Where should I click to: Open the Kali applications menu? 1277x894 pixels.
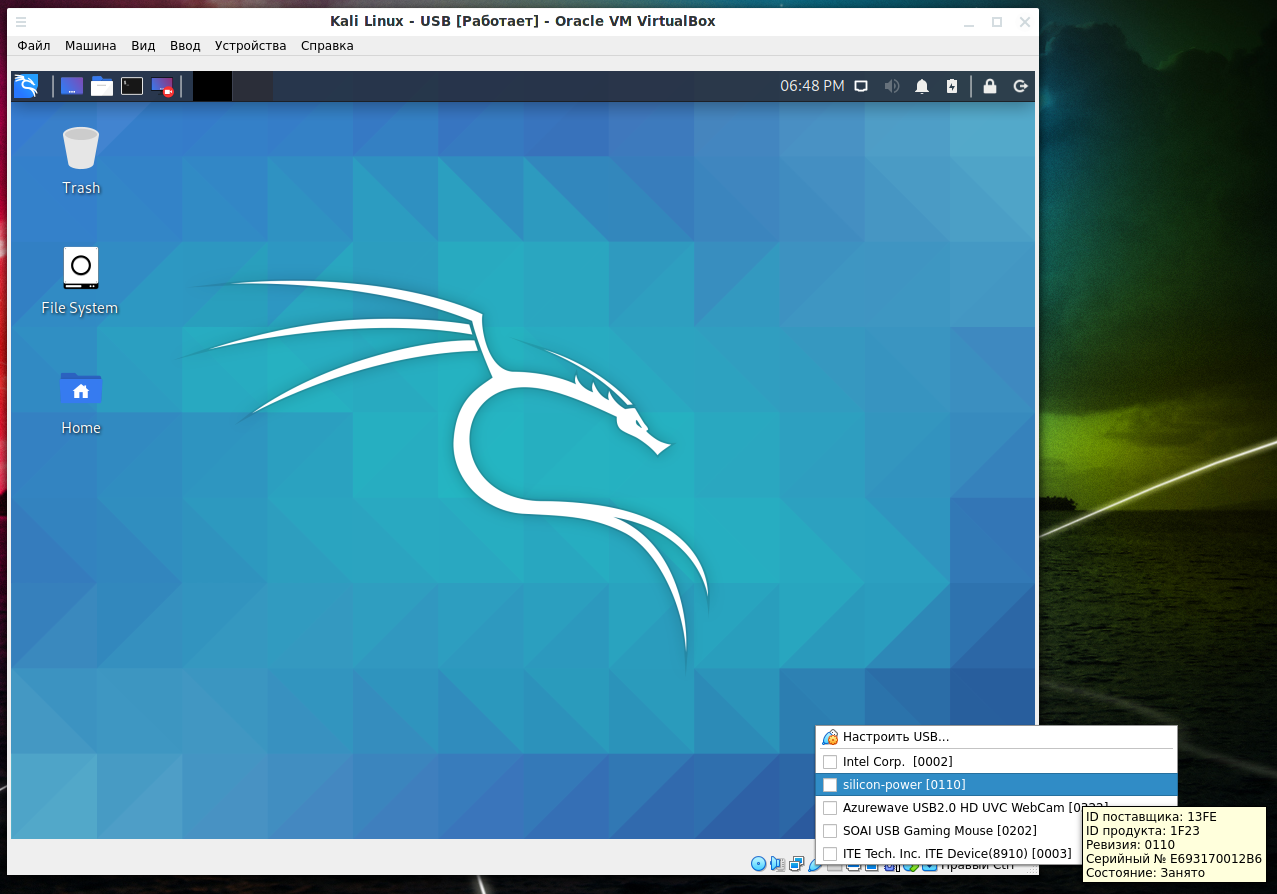pos(25,86)
